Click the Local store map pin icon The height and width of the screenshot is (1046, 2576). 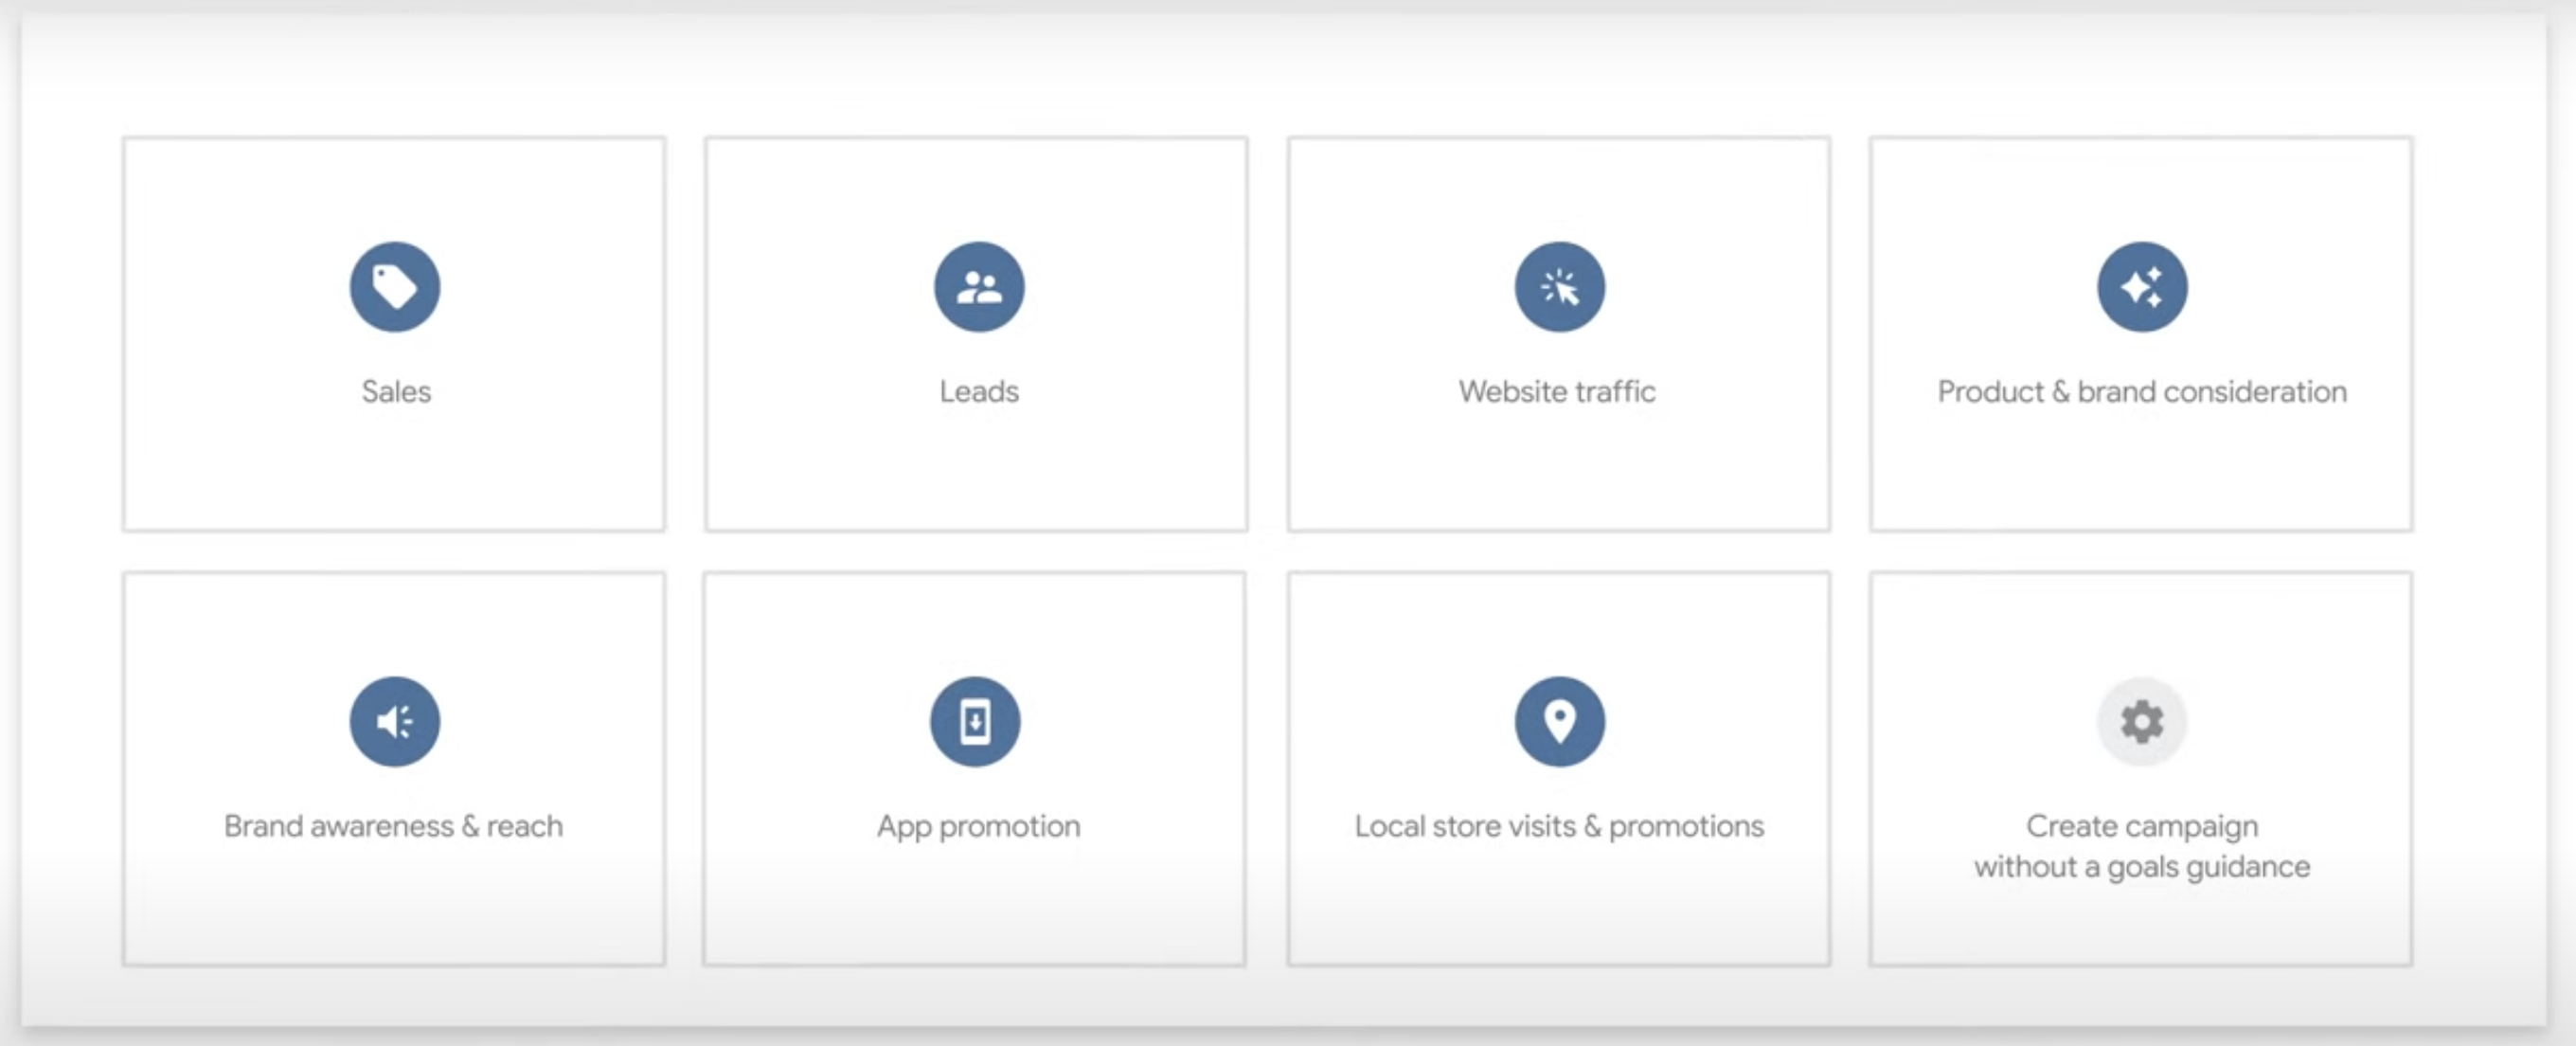(1559, 721)
